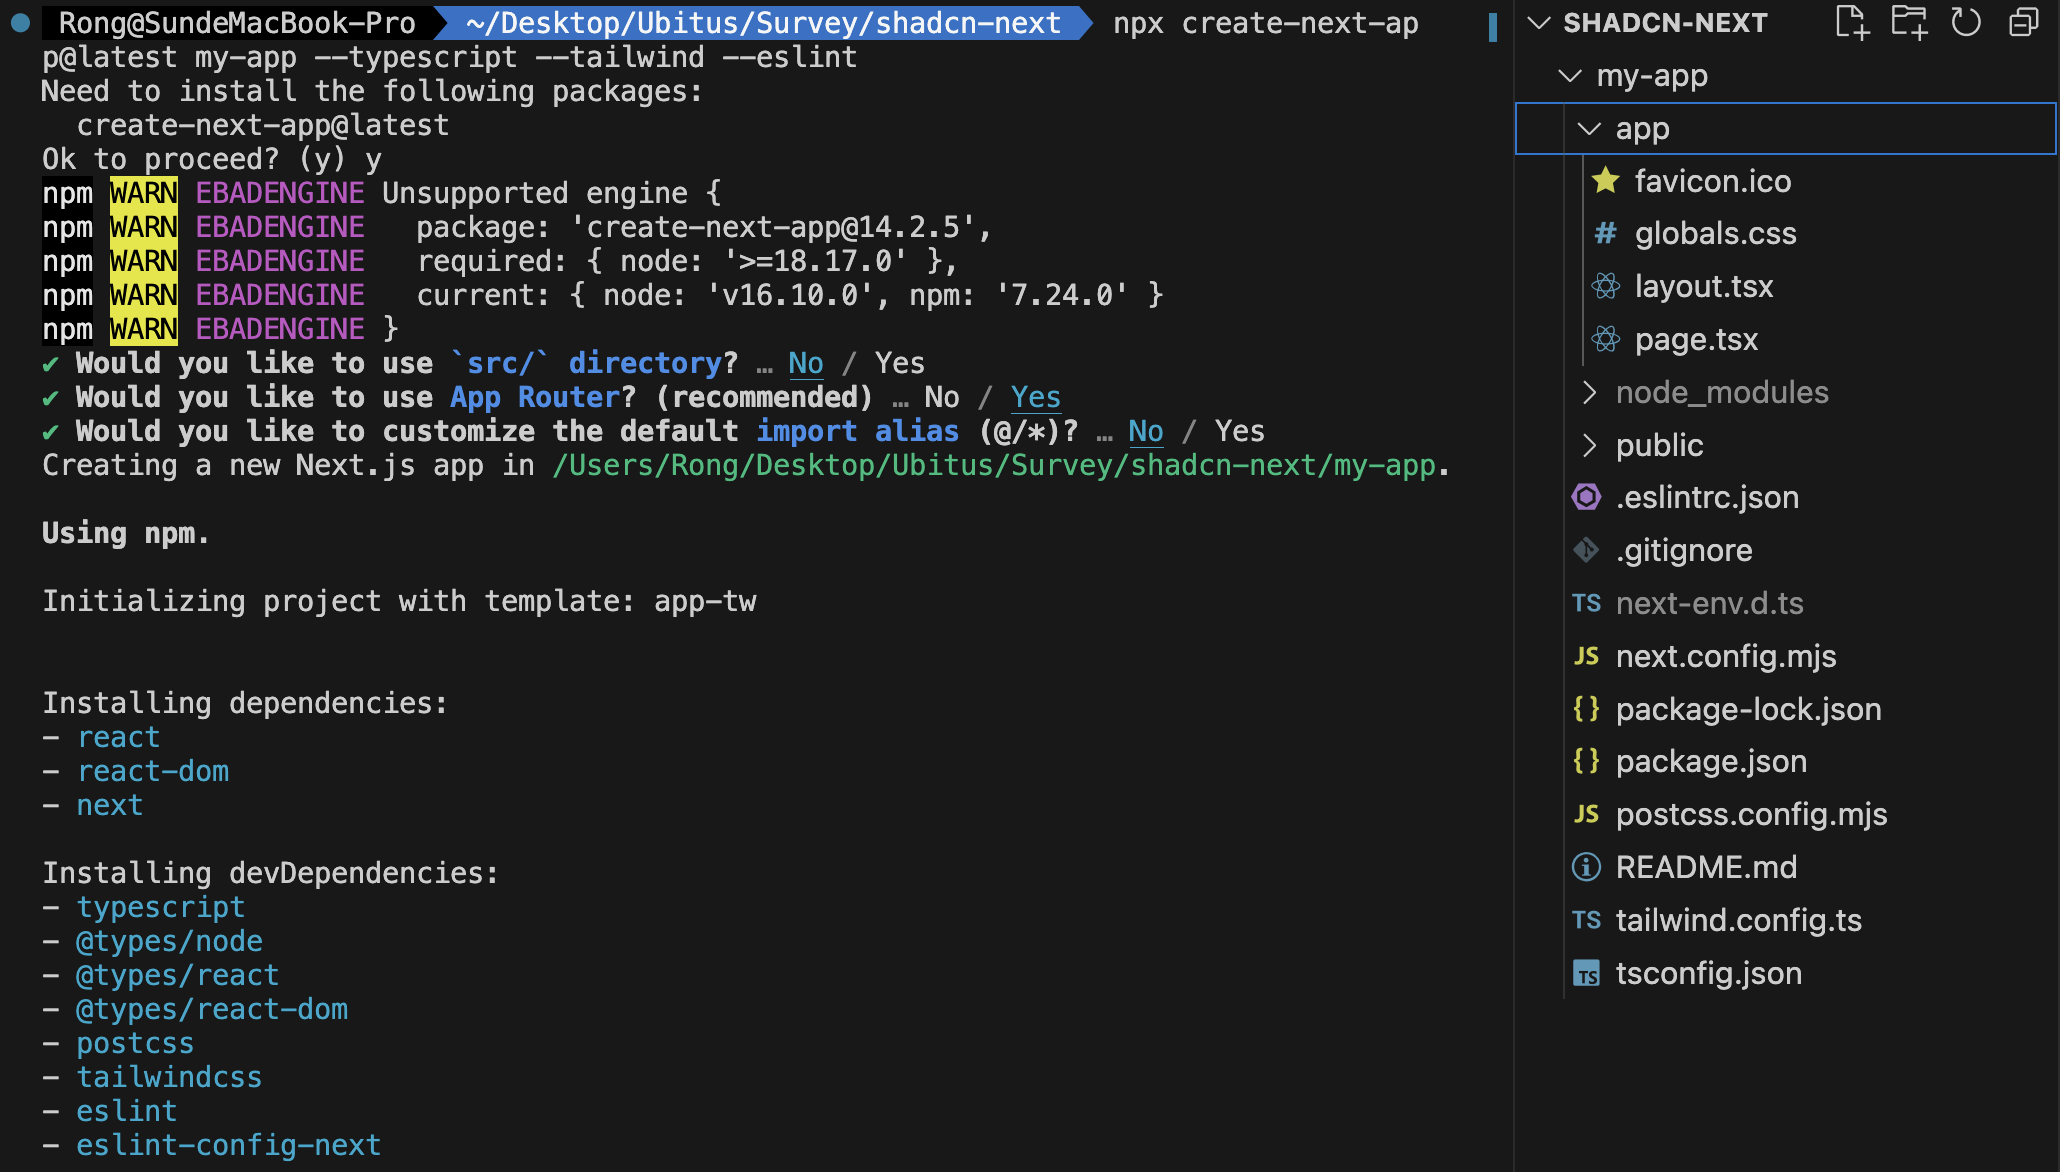Click the React icon of page.tsx

click(x=1606, y=339)
